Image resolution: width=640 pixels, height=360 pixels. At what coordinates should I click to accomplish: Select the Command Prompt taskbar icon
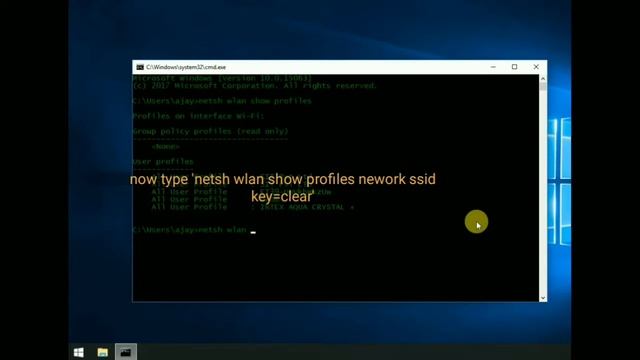126,352
